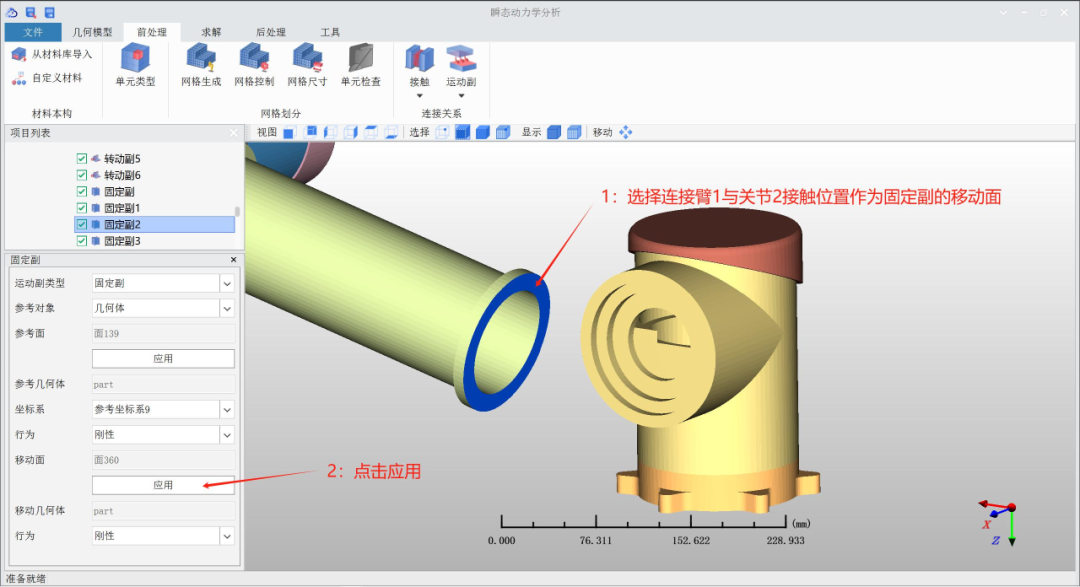This screenshot has width=1080, height=587.
Task: Switch to the 求解 tab
Action: point(211,32)
